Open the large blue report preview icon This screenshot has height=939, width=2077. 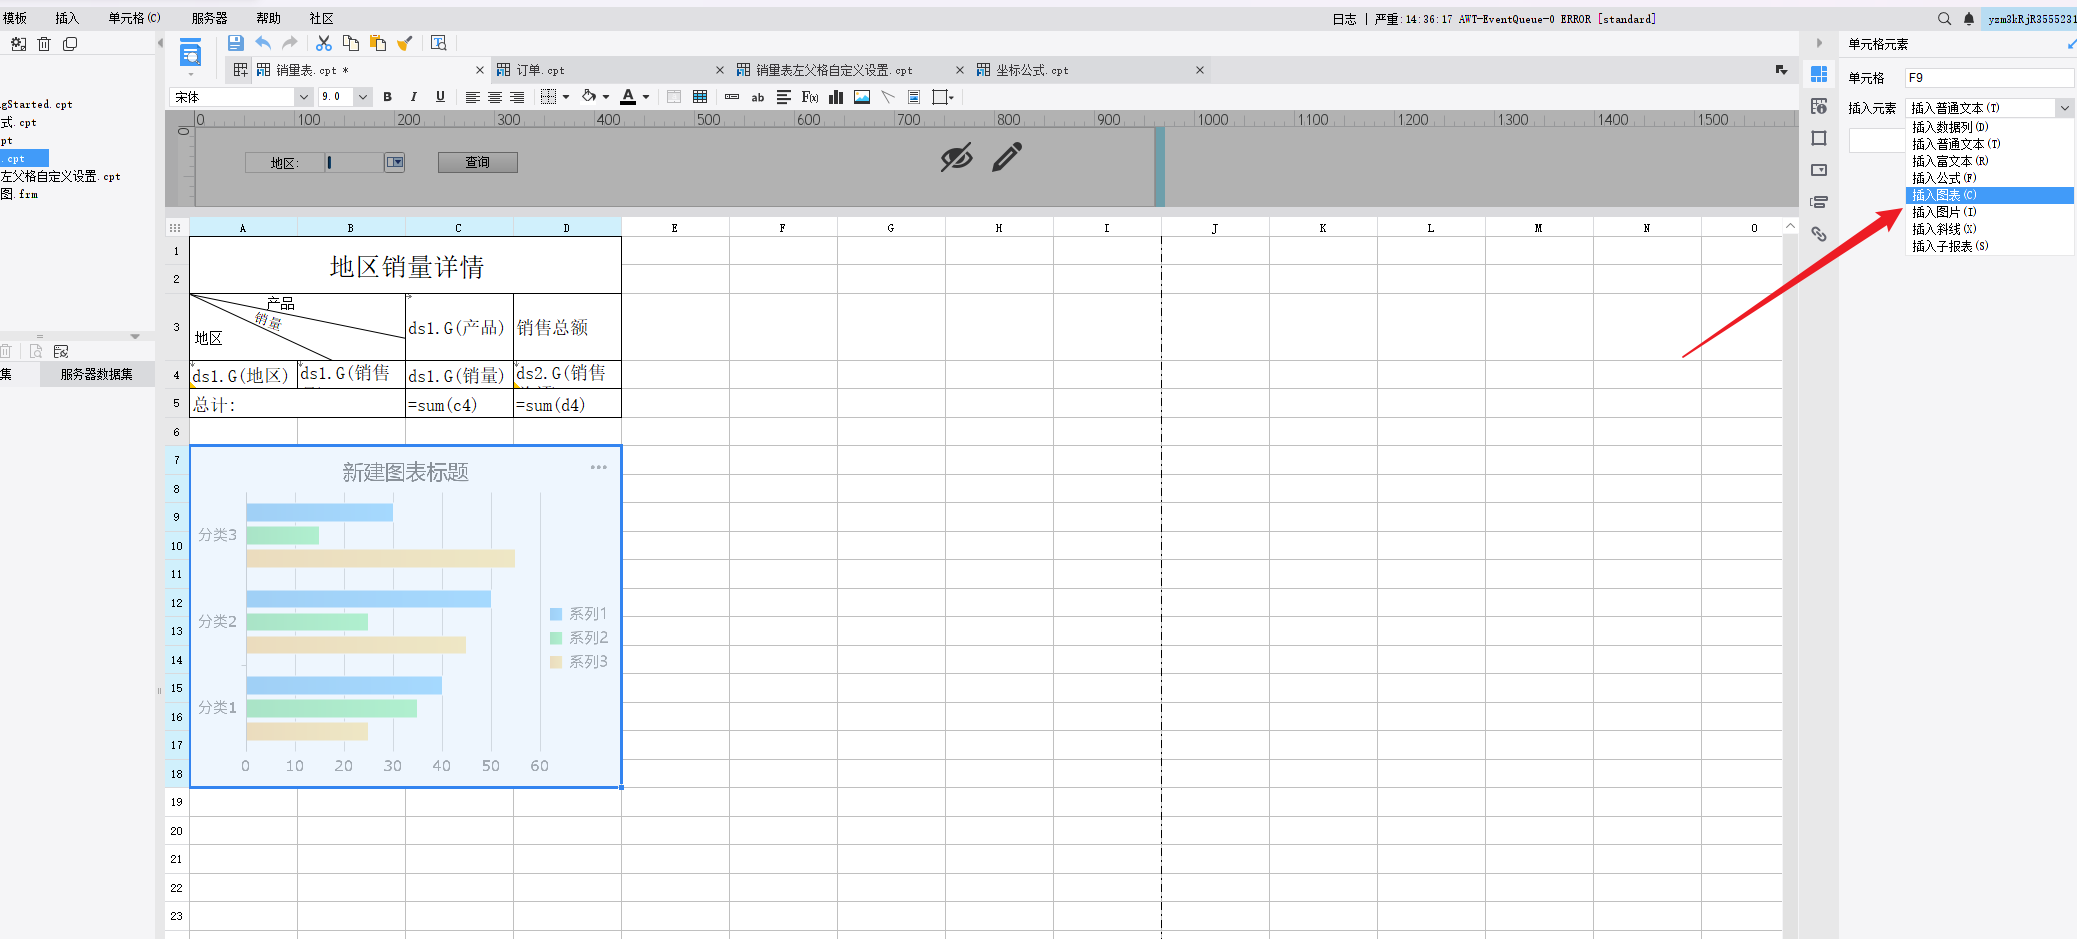point(190,54)
